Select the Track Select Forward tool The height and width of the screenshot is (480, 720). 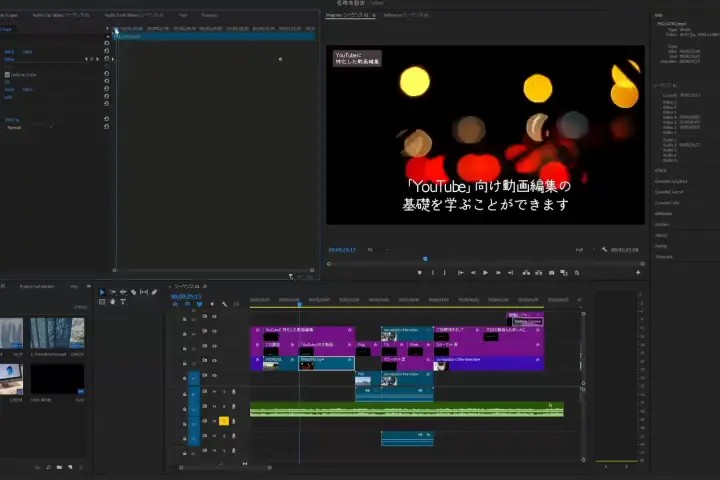pyautogui.click(x=112, y=292)
